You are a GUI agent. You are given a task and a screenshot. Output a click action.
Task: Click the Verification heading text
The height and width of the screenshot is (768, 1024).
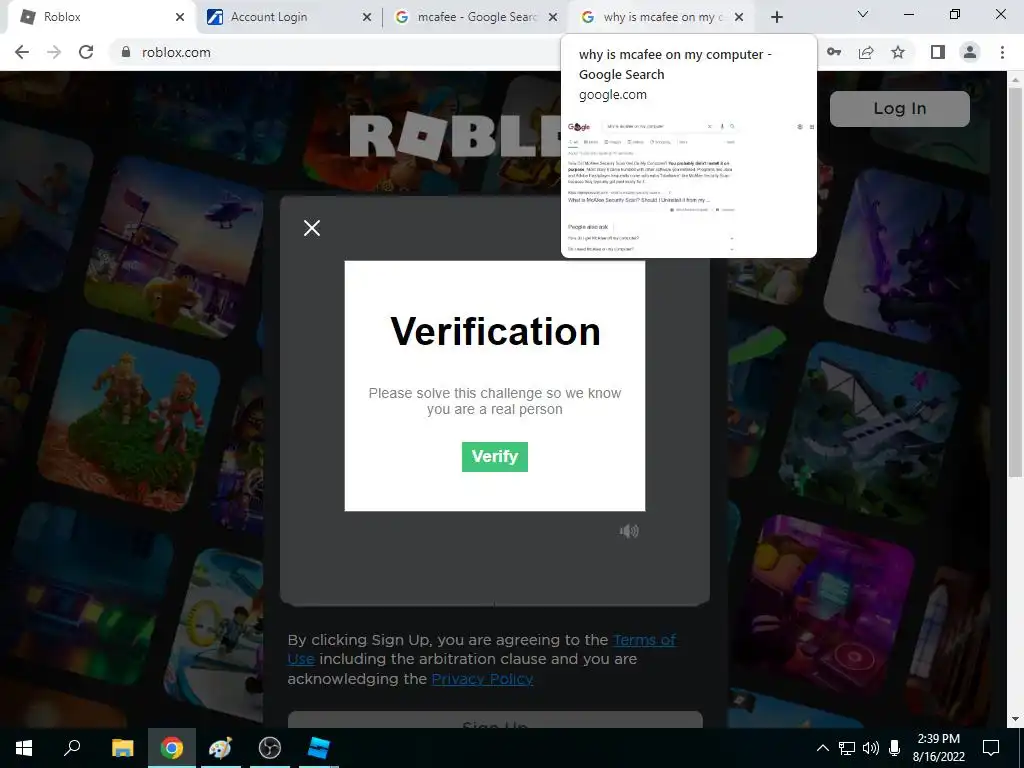pyautogui.click(x=495, y=331)
